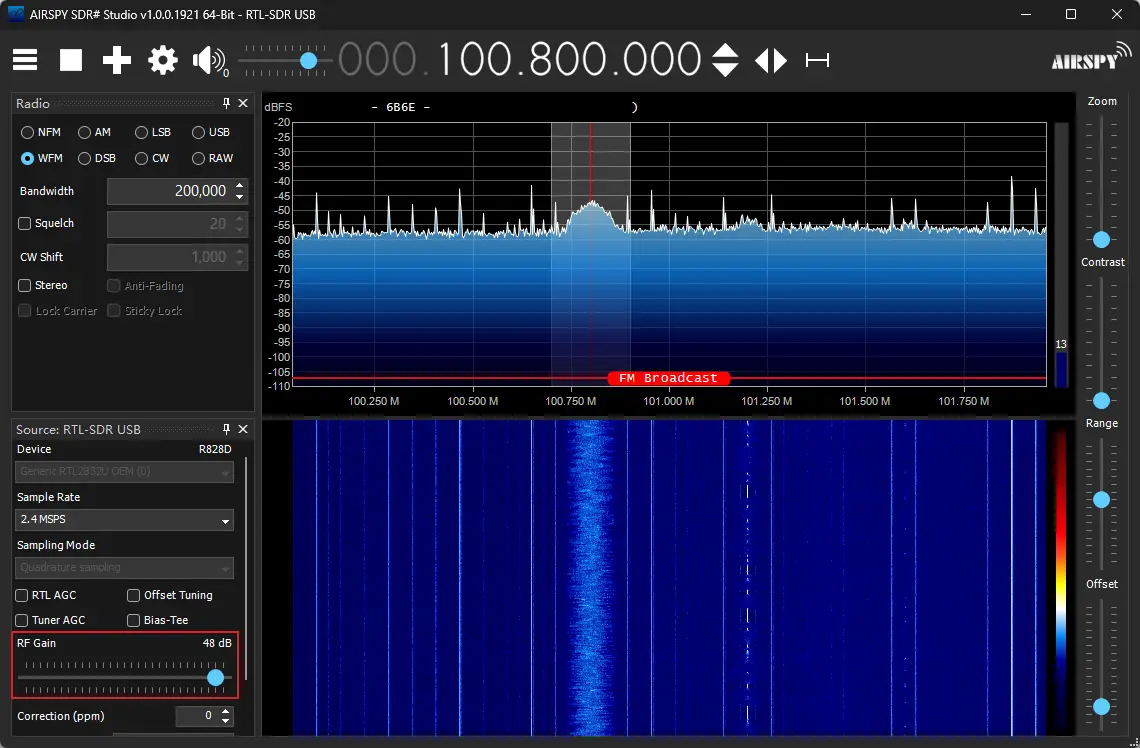Viewport: 1140px width, 748px height.
Task: Click the FM Broadcast band label
Action: [x=668, y=378]
